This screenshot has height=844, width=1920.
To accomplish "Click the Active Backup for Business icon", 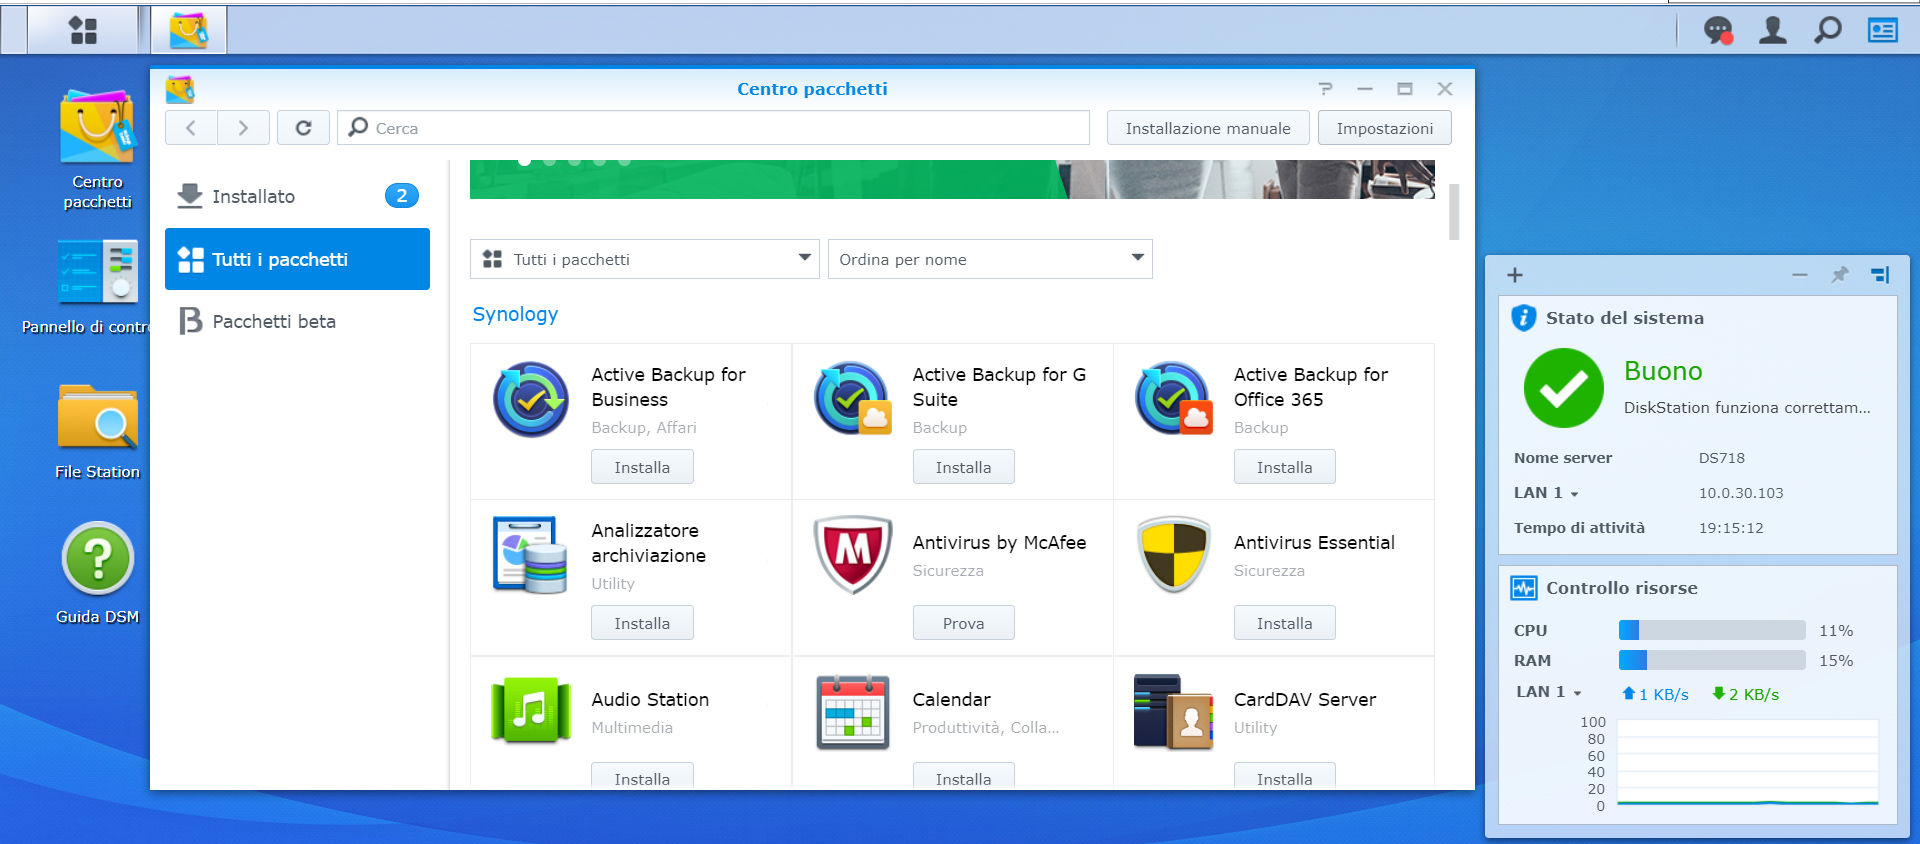I will pos(531,399).
